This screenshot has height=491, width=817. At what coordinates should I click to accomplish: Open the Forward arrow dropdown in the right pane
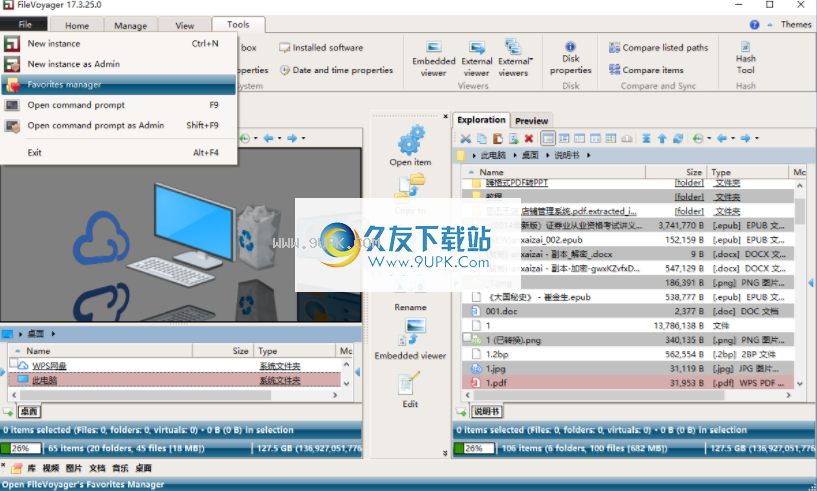click(x=757, y=139)
